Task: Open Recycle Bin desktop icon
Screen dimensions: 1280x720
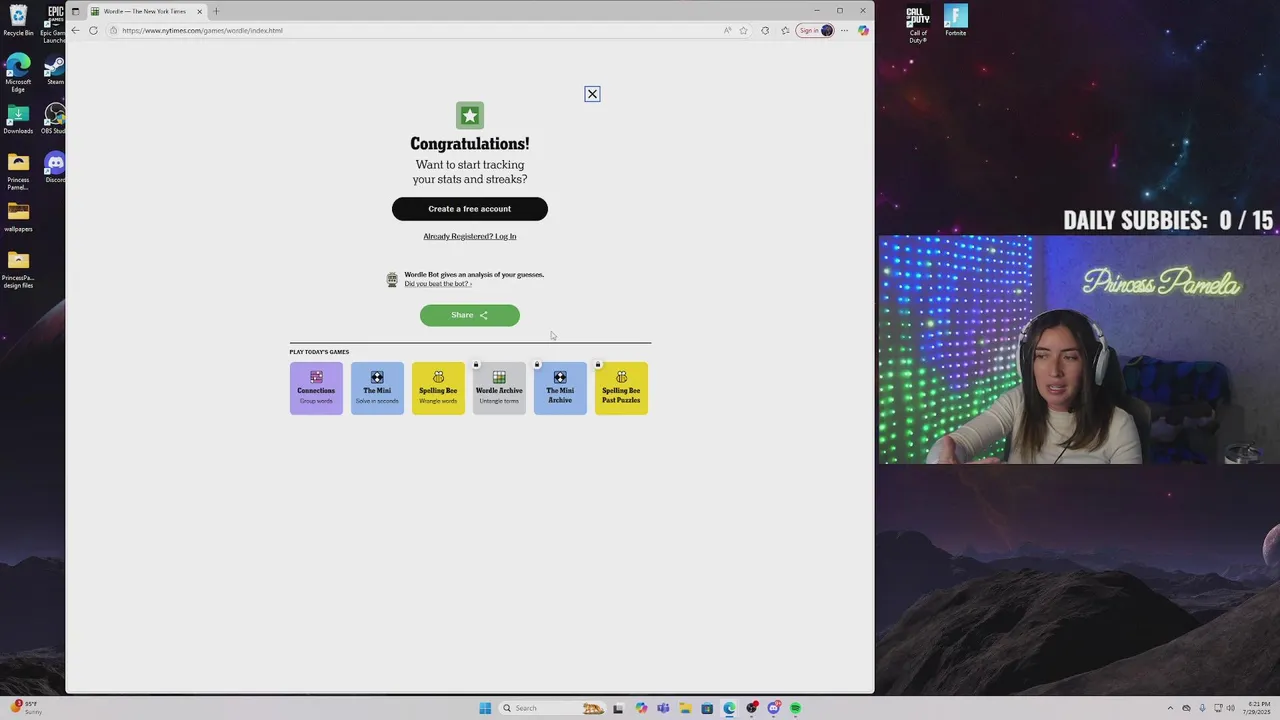Action: pos(18,20)
